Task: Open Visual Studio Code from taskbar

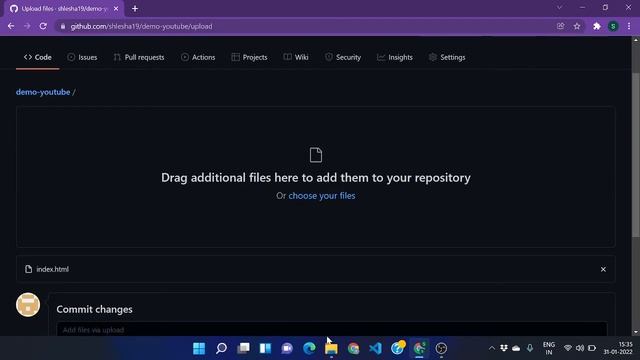Action: 376,348
